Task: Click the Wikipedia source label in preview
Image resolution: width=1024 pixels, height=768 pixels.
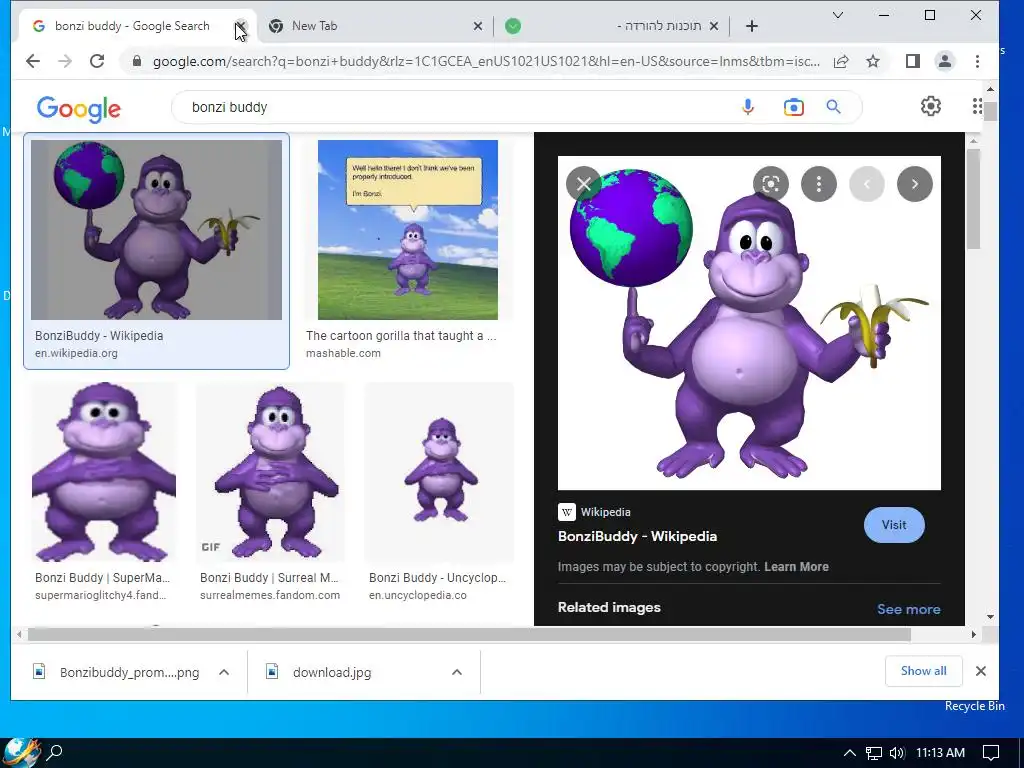Action: point(594,512)
